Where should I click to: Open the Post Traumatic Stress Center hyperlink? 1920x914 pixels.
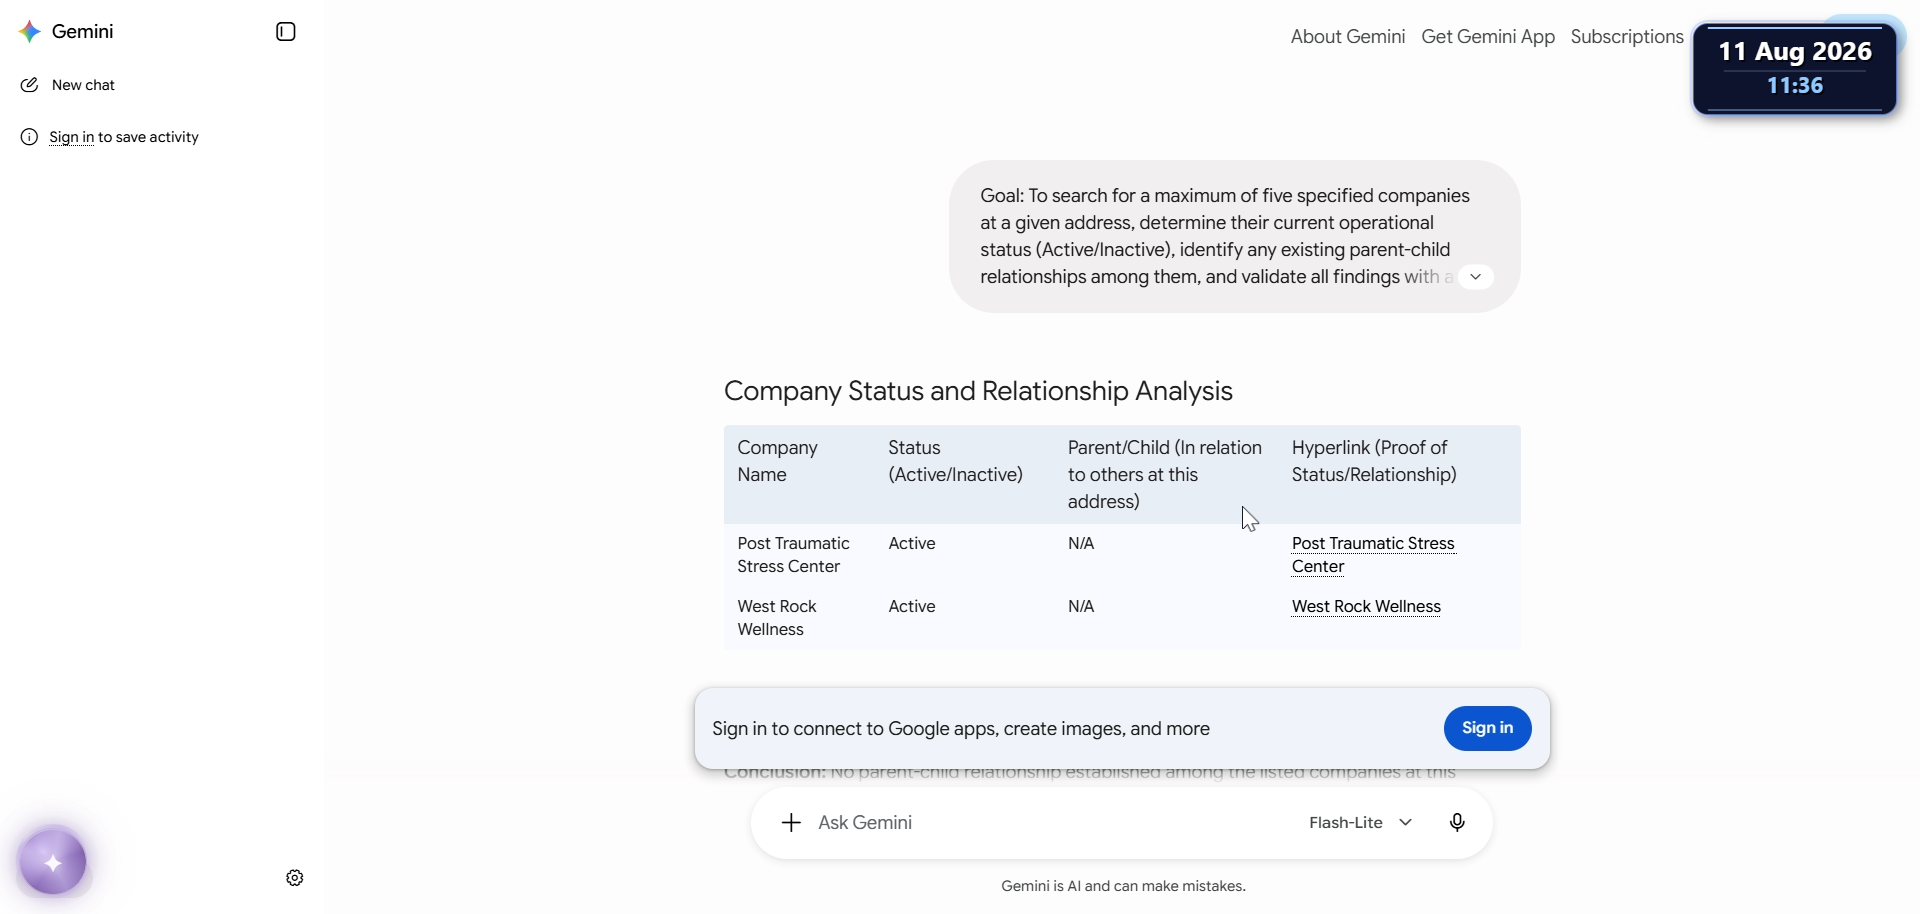(x=1373, y=555)
